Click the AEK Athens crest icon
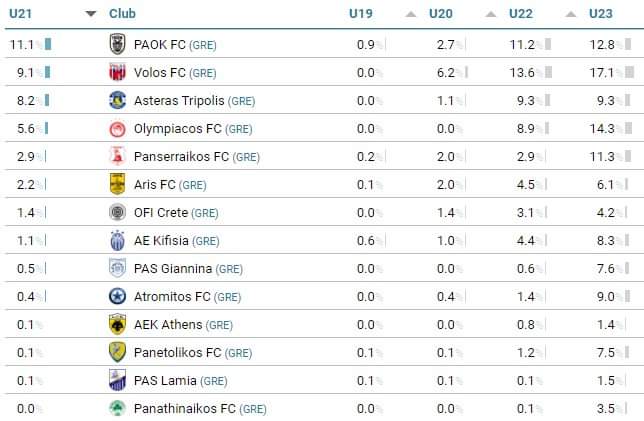The width and height of the screenshot is (644, 421). [x=117, y=325]
